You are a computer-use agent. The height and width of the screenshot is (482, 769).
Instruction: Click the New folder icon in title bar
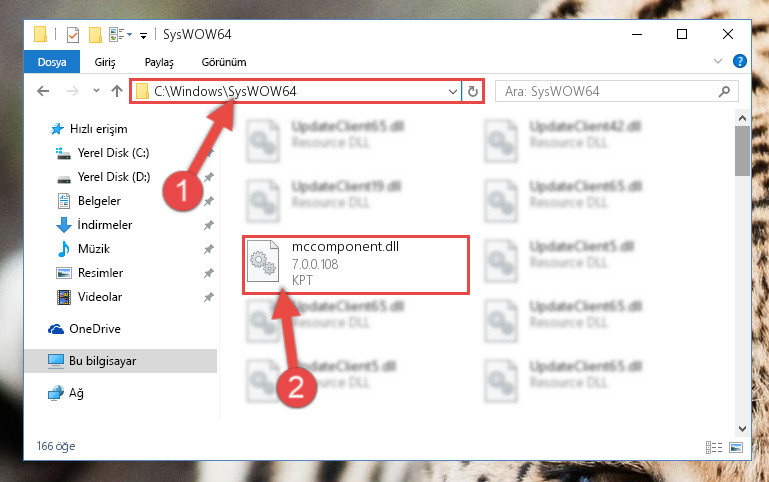coord(95,35)
